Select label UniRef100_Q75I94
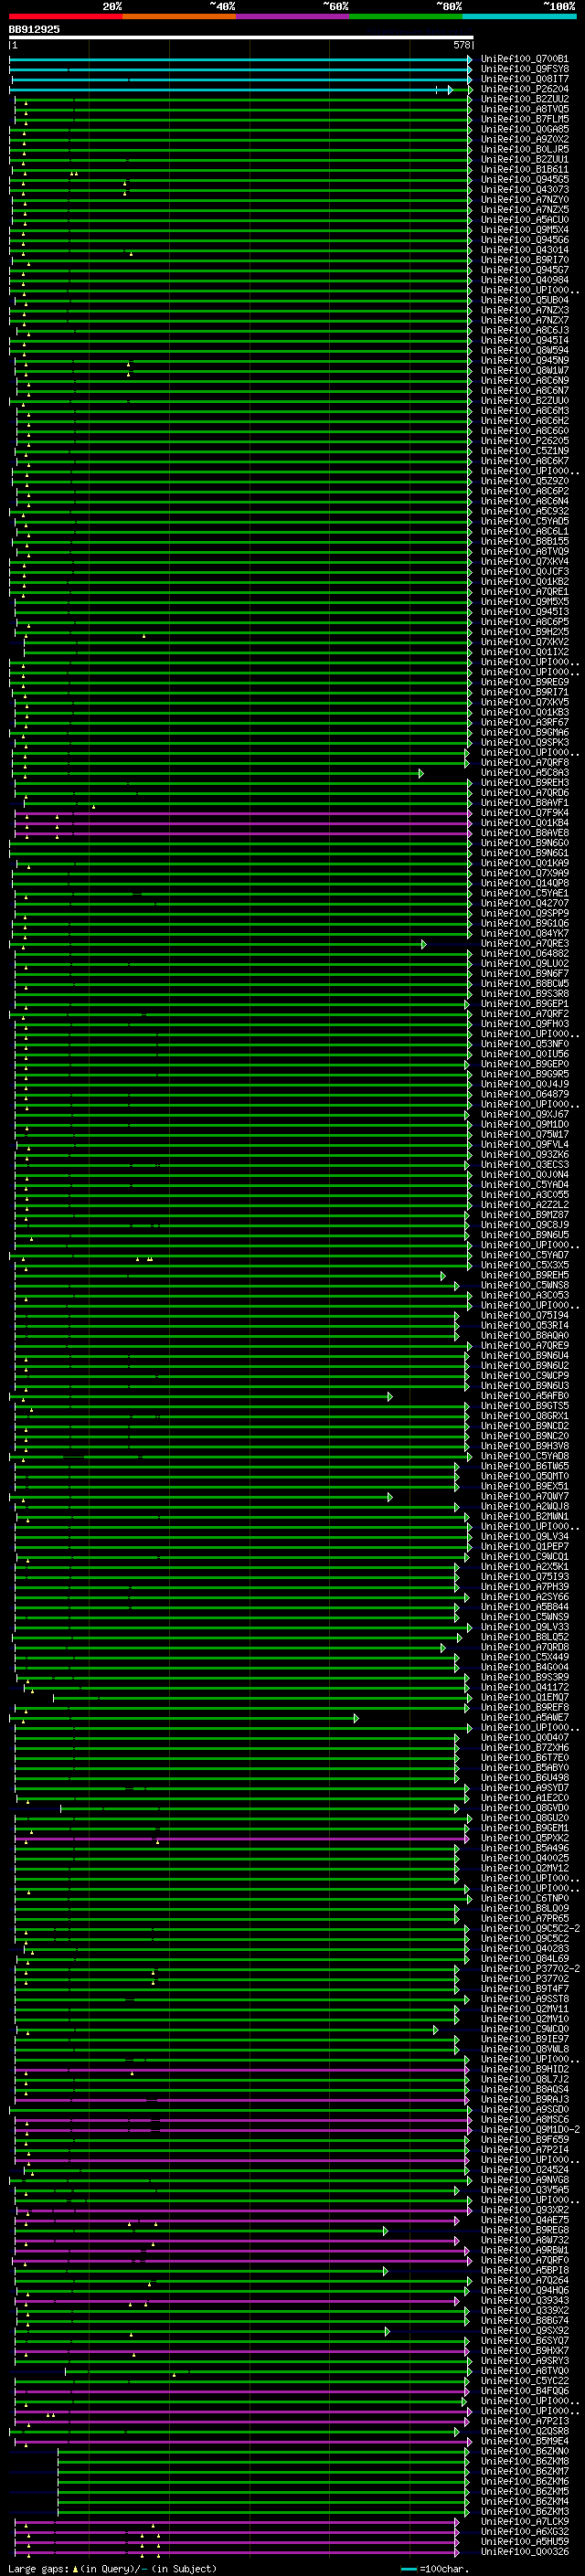Screen dimensions: 585x2576 (524, 1316)
